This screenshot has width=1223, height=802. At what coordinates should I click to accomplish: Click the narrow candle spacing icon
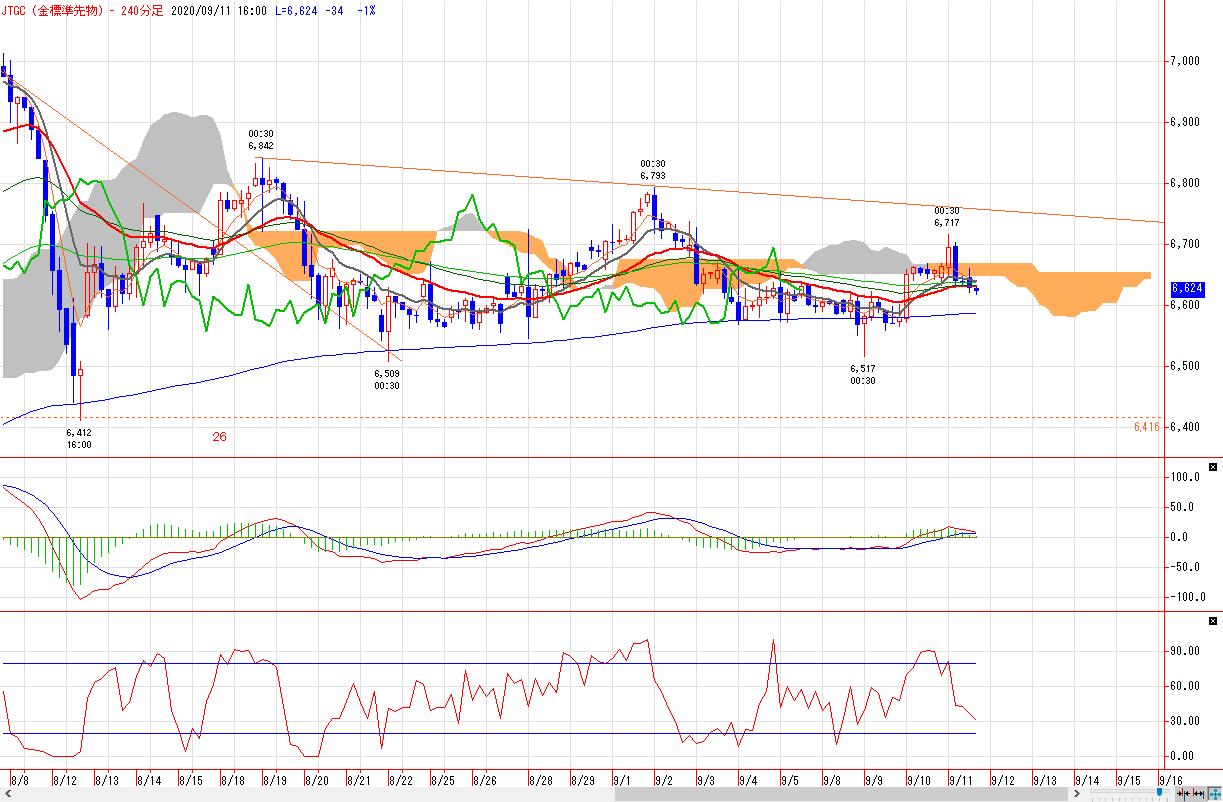1182,794
